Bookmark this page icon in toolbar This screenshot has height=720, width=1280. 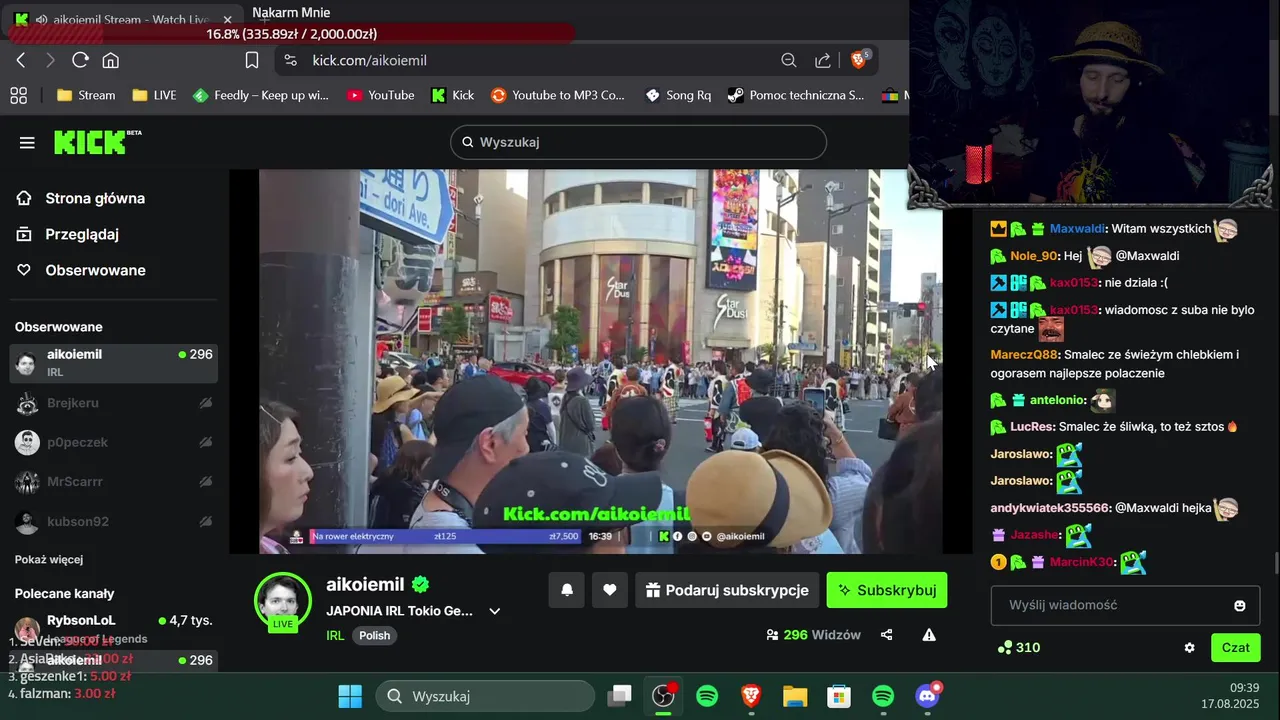click(252, 60)
